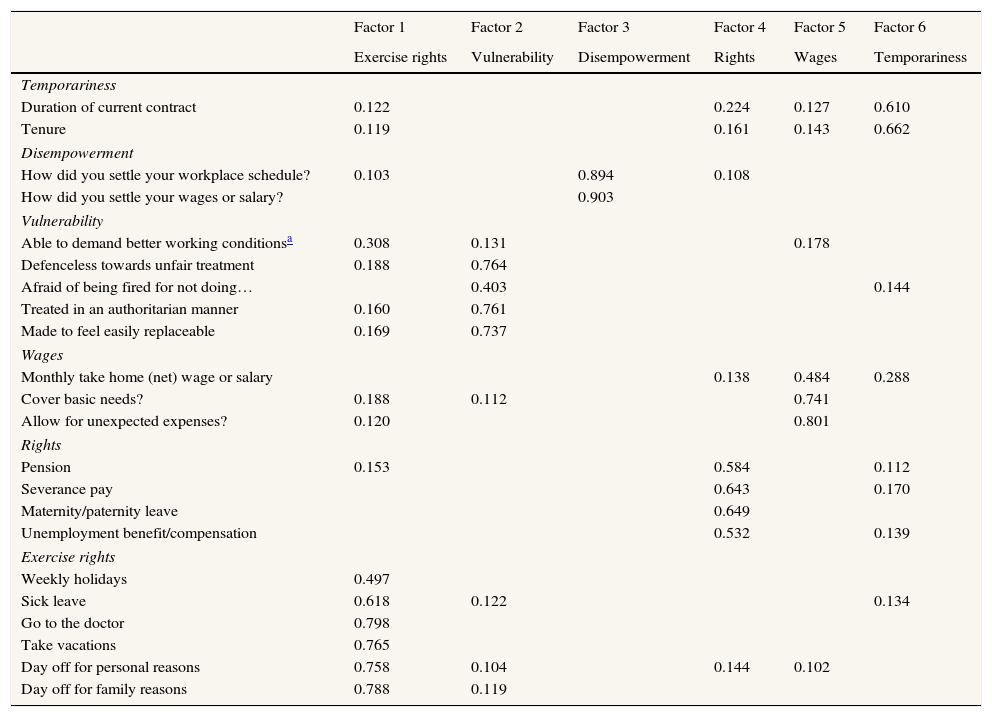Select the 'Severance pay' row label

[x=66, y=489]
